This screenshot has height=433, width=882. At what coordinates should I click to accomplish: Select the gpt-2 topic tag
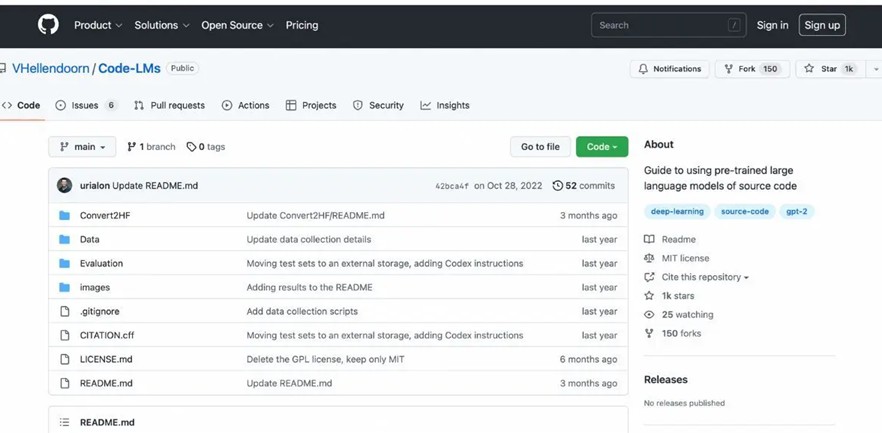(x=797, y=211)
